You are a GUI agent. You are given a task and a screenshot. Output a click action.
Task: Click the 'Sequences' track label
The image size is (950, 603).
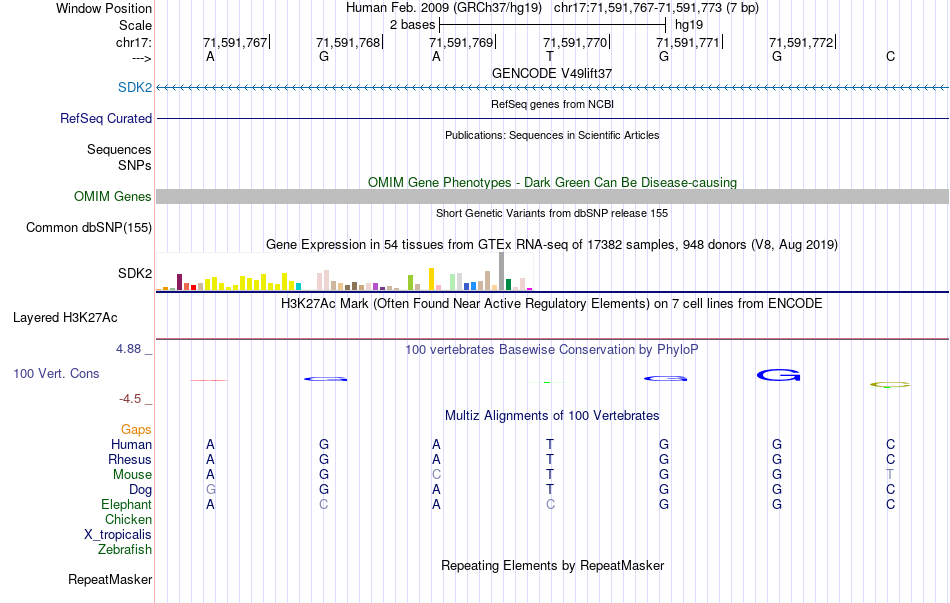pyautogui.click(x=119, y=149)
